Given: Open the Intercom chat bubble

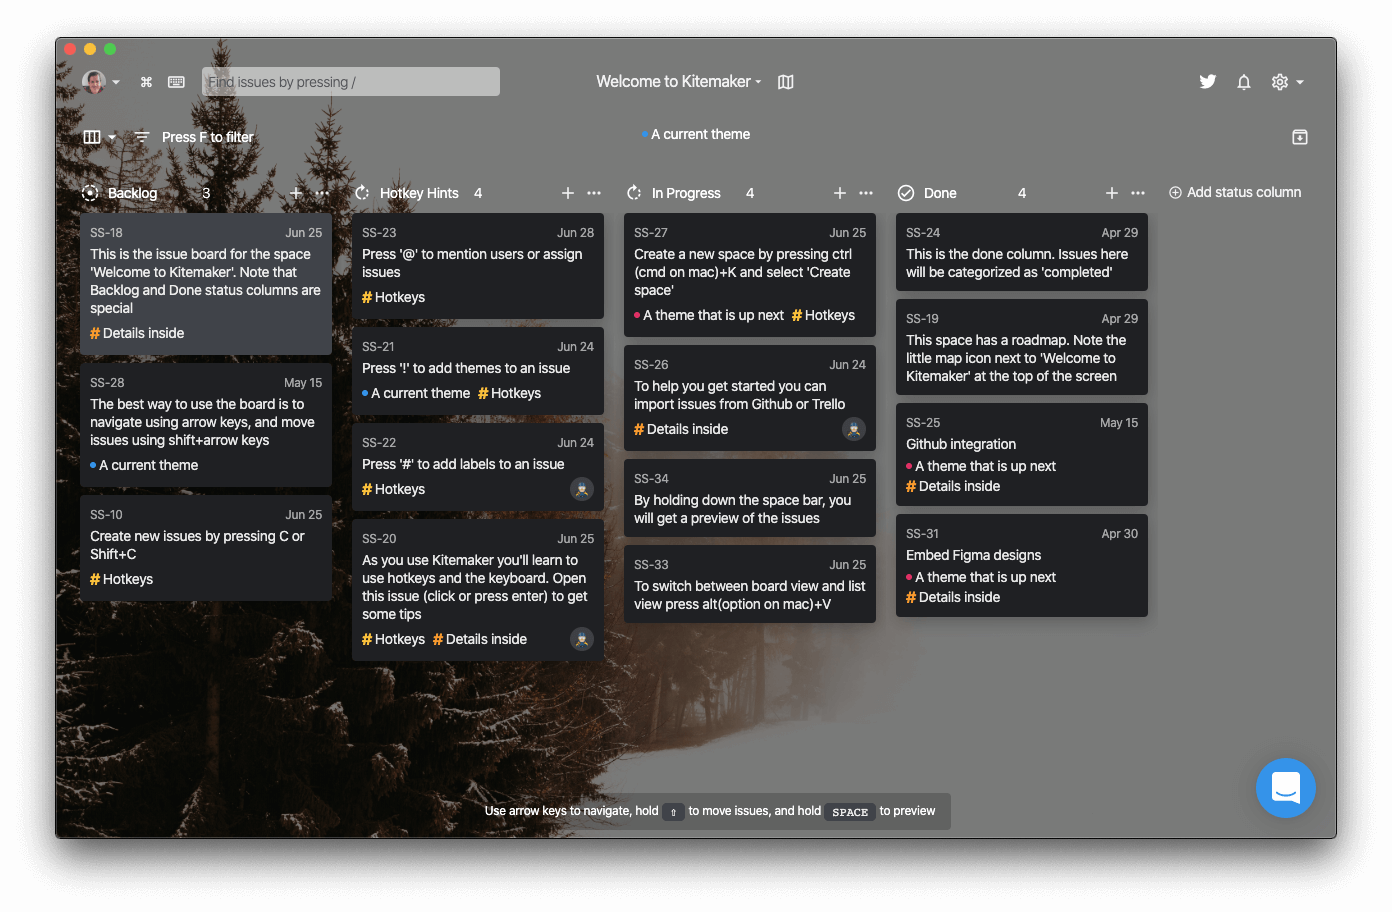Looking at the screenshot, I should (1285, 788).
